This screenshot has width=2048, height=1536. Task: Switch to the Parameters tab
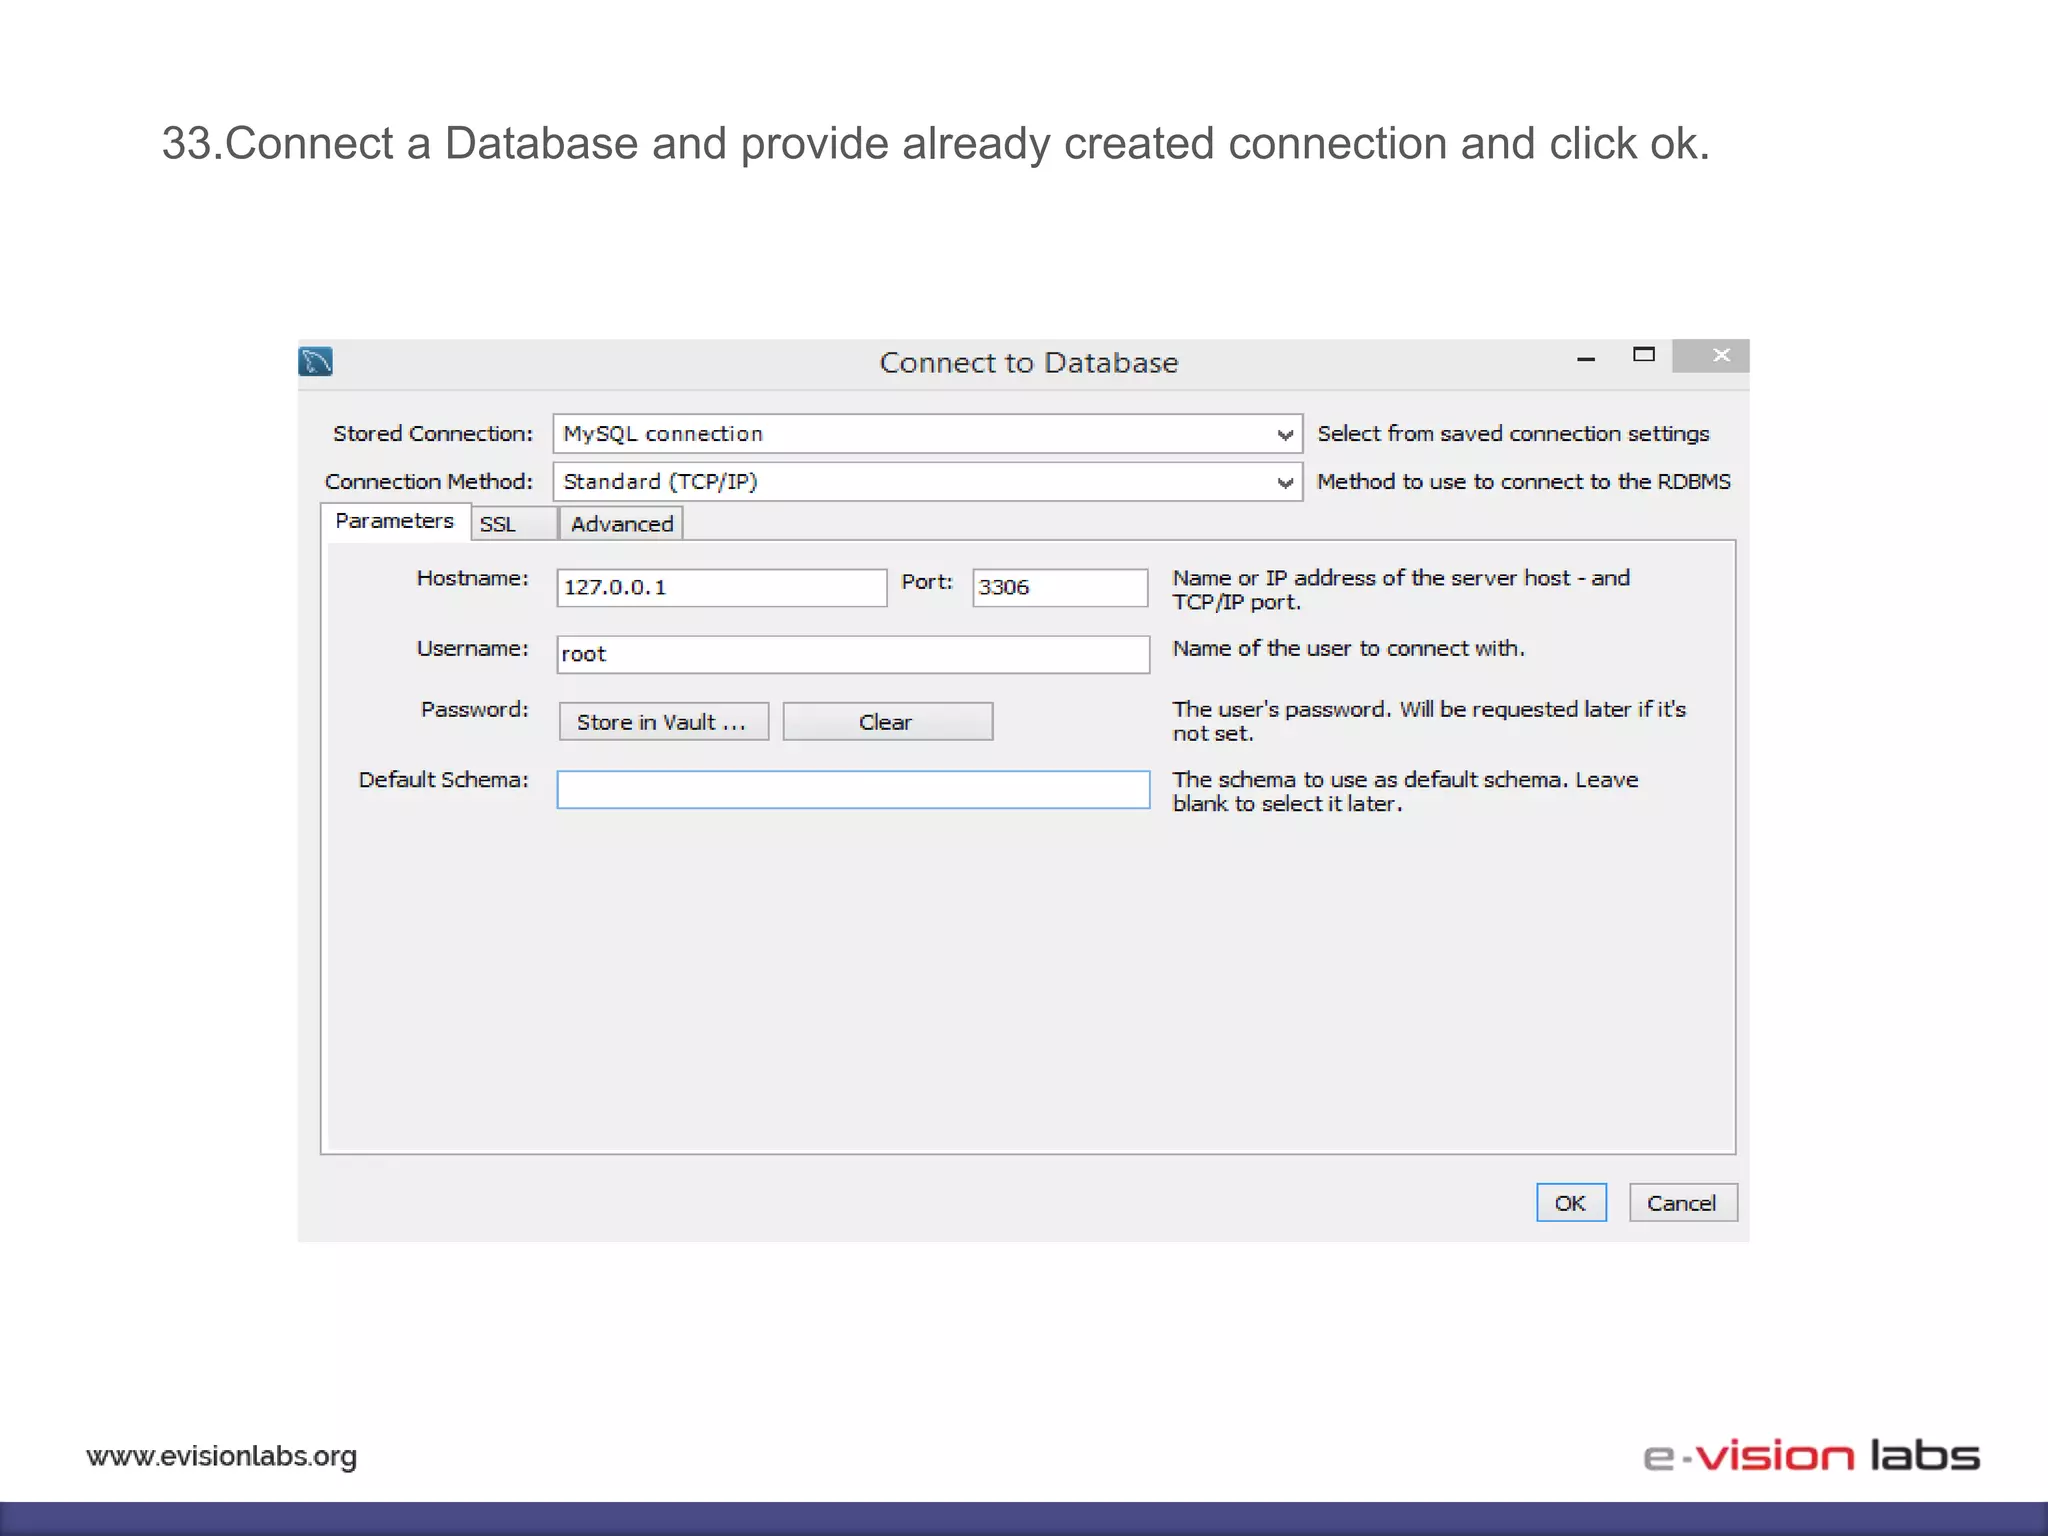point(394,521)
